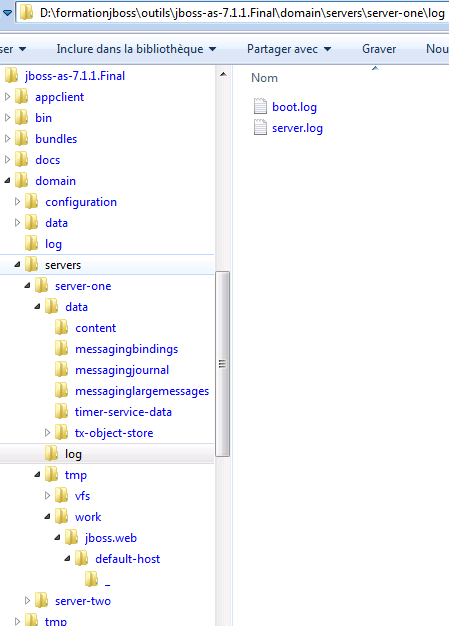Viewport: 449px width, 626px height.
Task: Collapse the default-host tree node
Action: 67,559
